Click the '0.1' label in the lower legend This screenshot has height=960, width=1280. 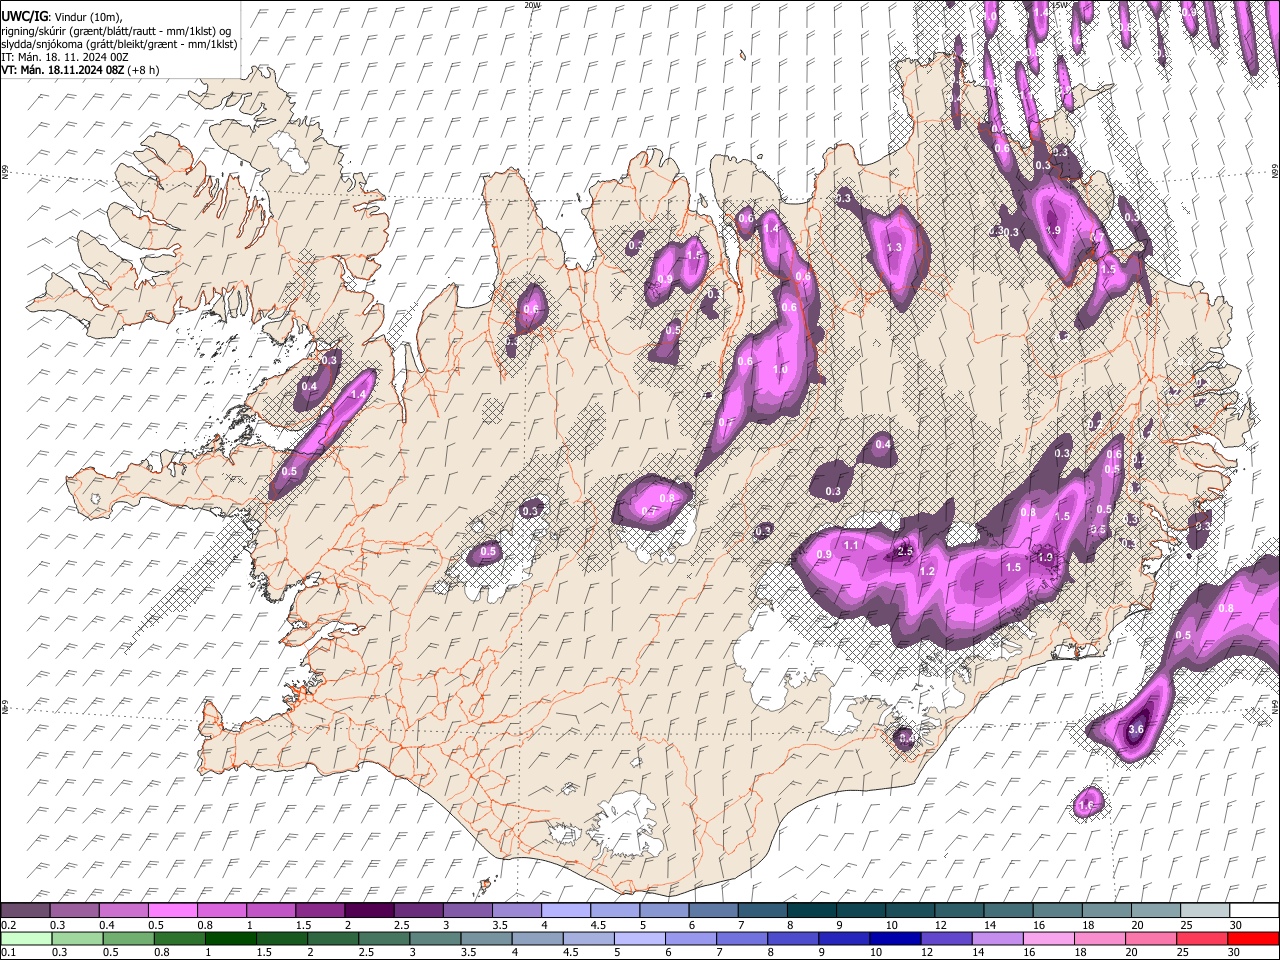pos(8,952)
